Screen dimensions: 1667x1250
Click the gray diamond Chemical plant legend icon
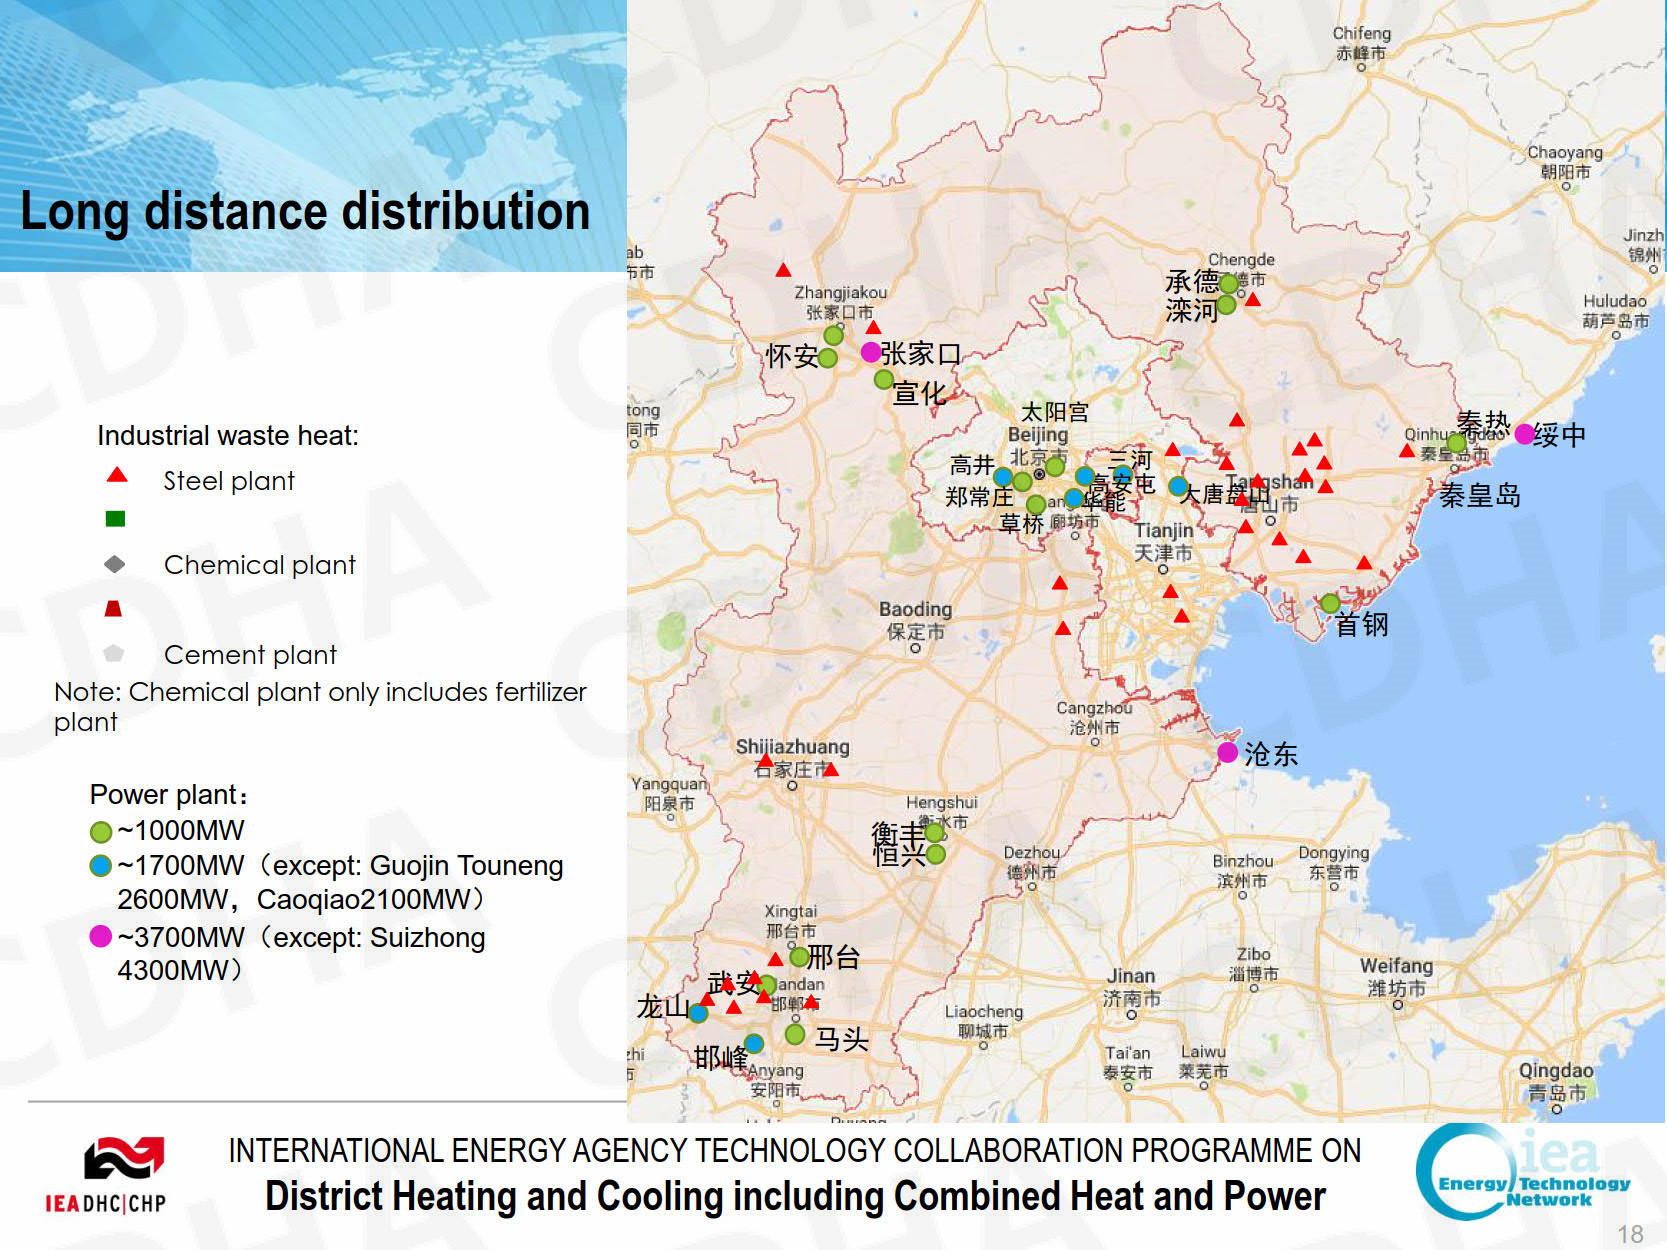pos(115,564)
